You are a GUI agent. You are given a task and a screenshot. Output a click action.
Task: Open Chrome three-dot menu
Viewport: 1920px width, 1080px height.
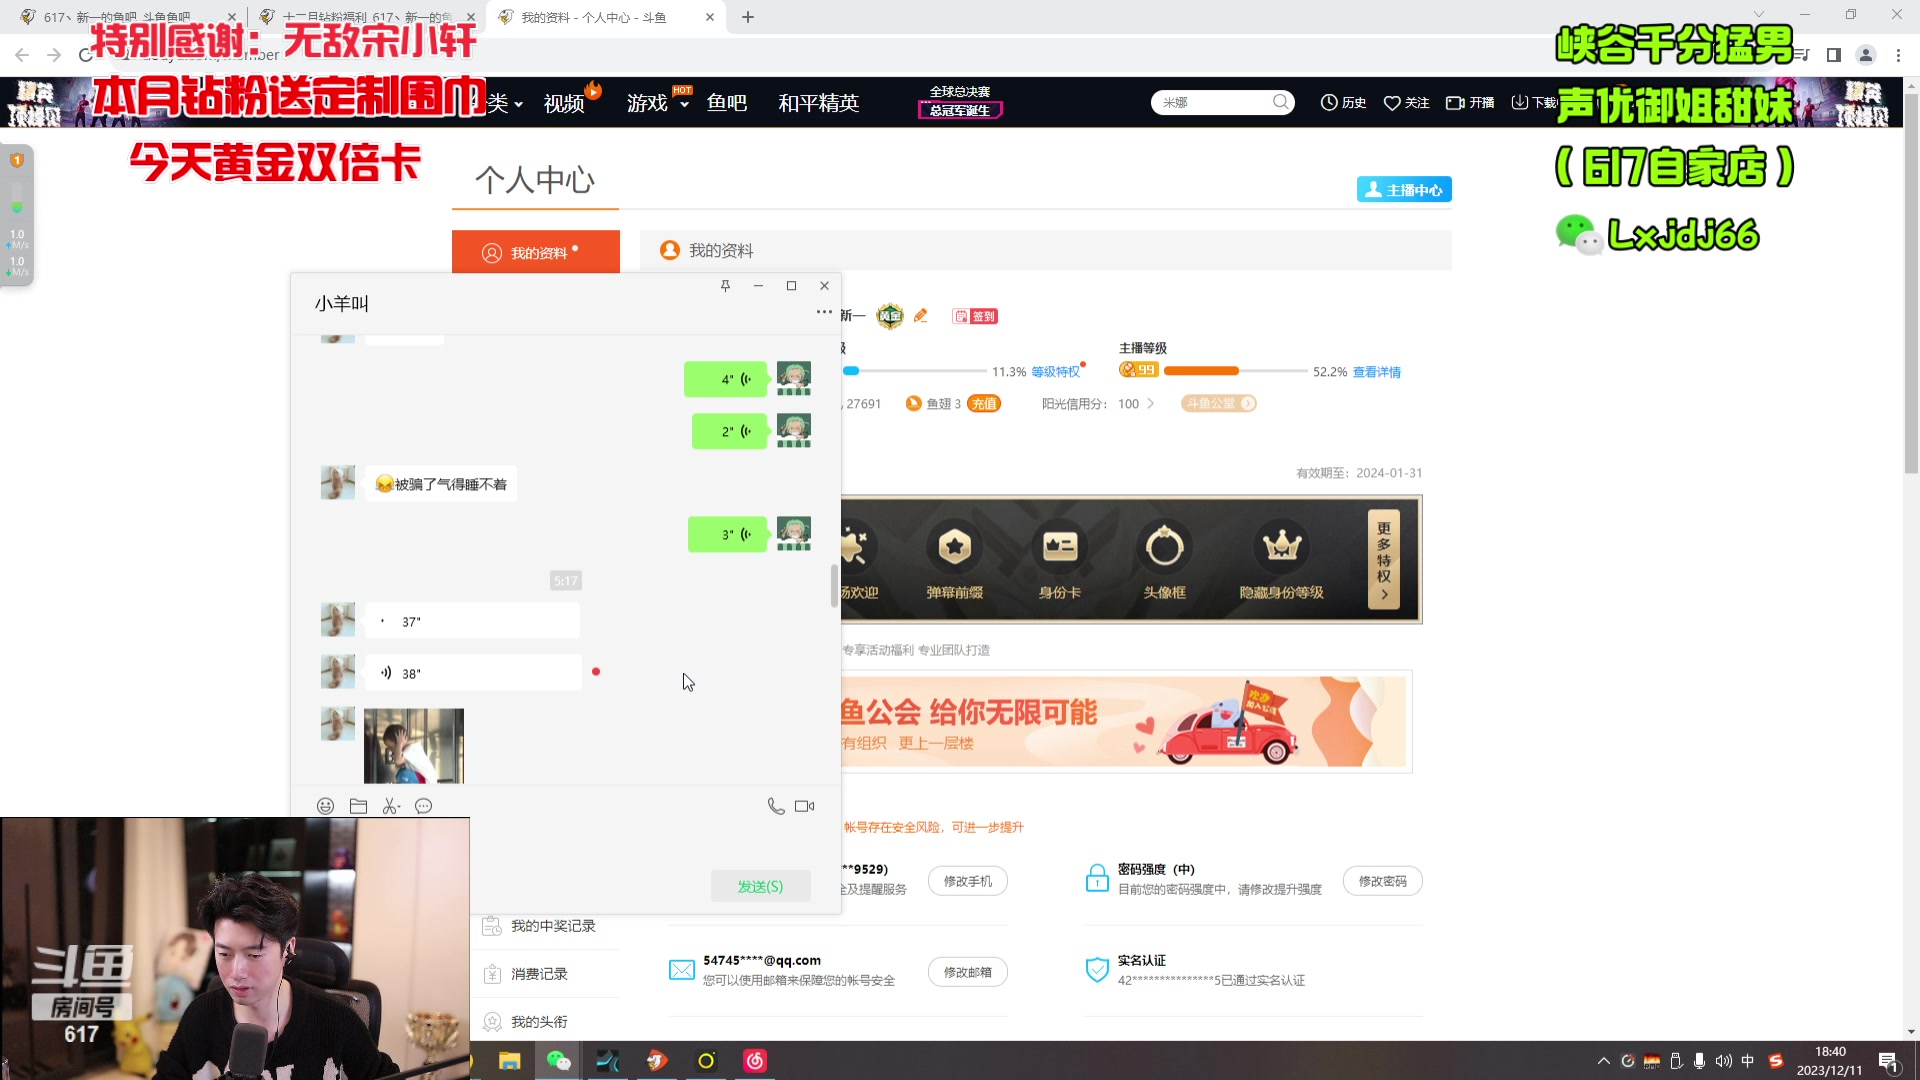(1898, 55)
